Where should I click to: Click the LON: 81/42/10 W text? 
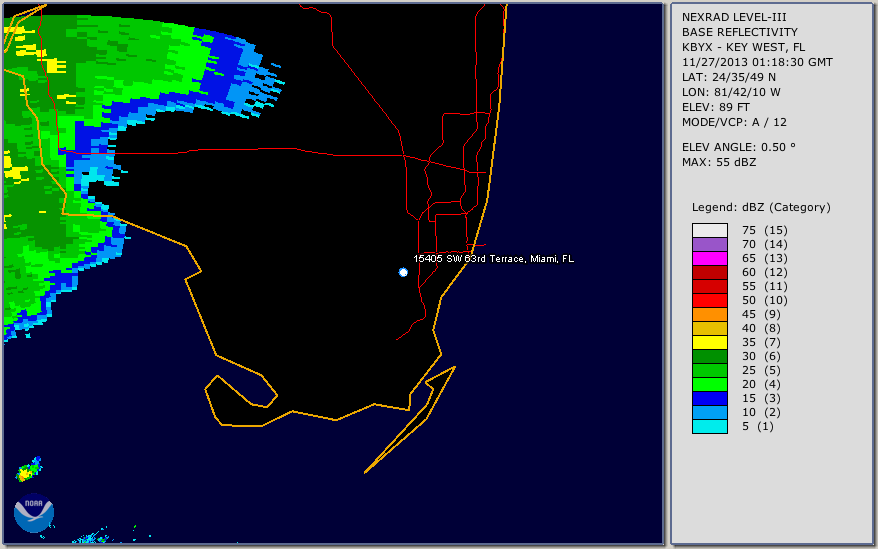[x=731, y=92]
